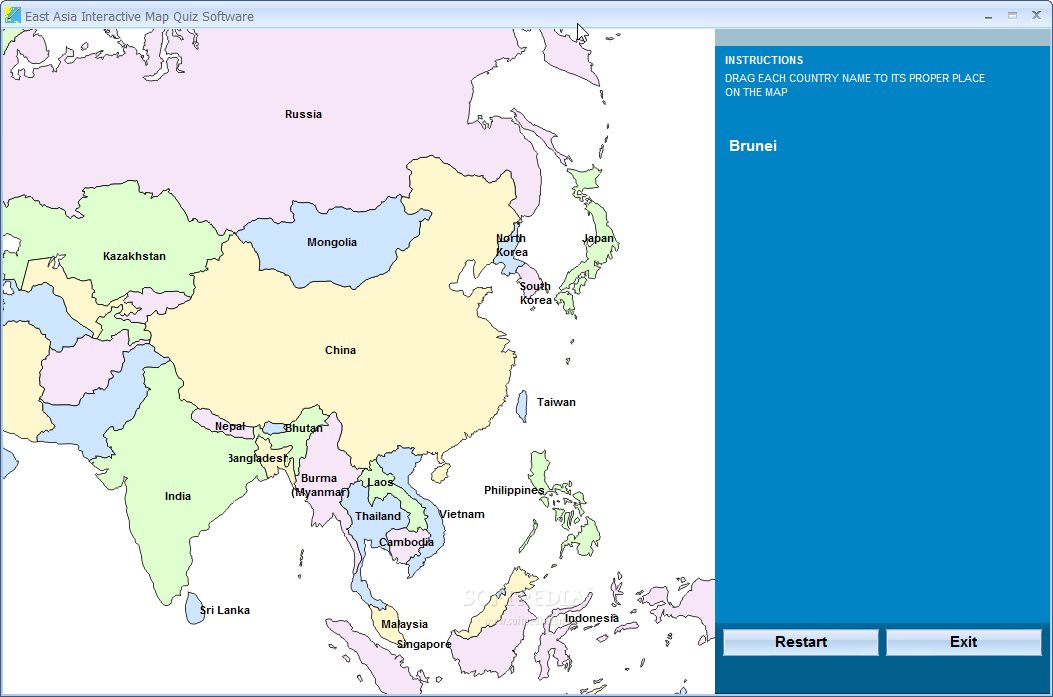This screenshot has width=1053, height=697.
Task: Click the China label on the map
Action: (x=340, y=350)
